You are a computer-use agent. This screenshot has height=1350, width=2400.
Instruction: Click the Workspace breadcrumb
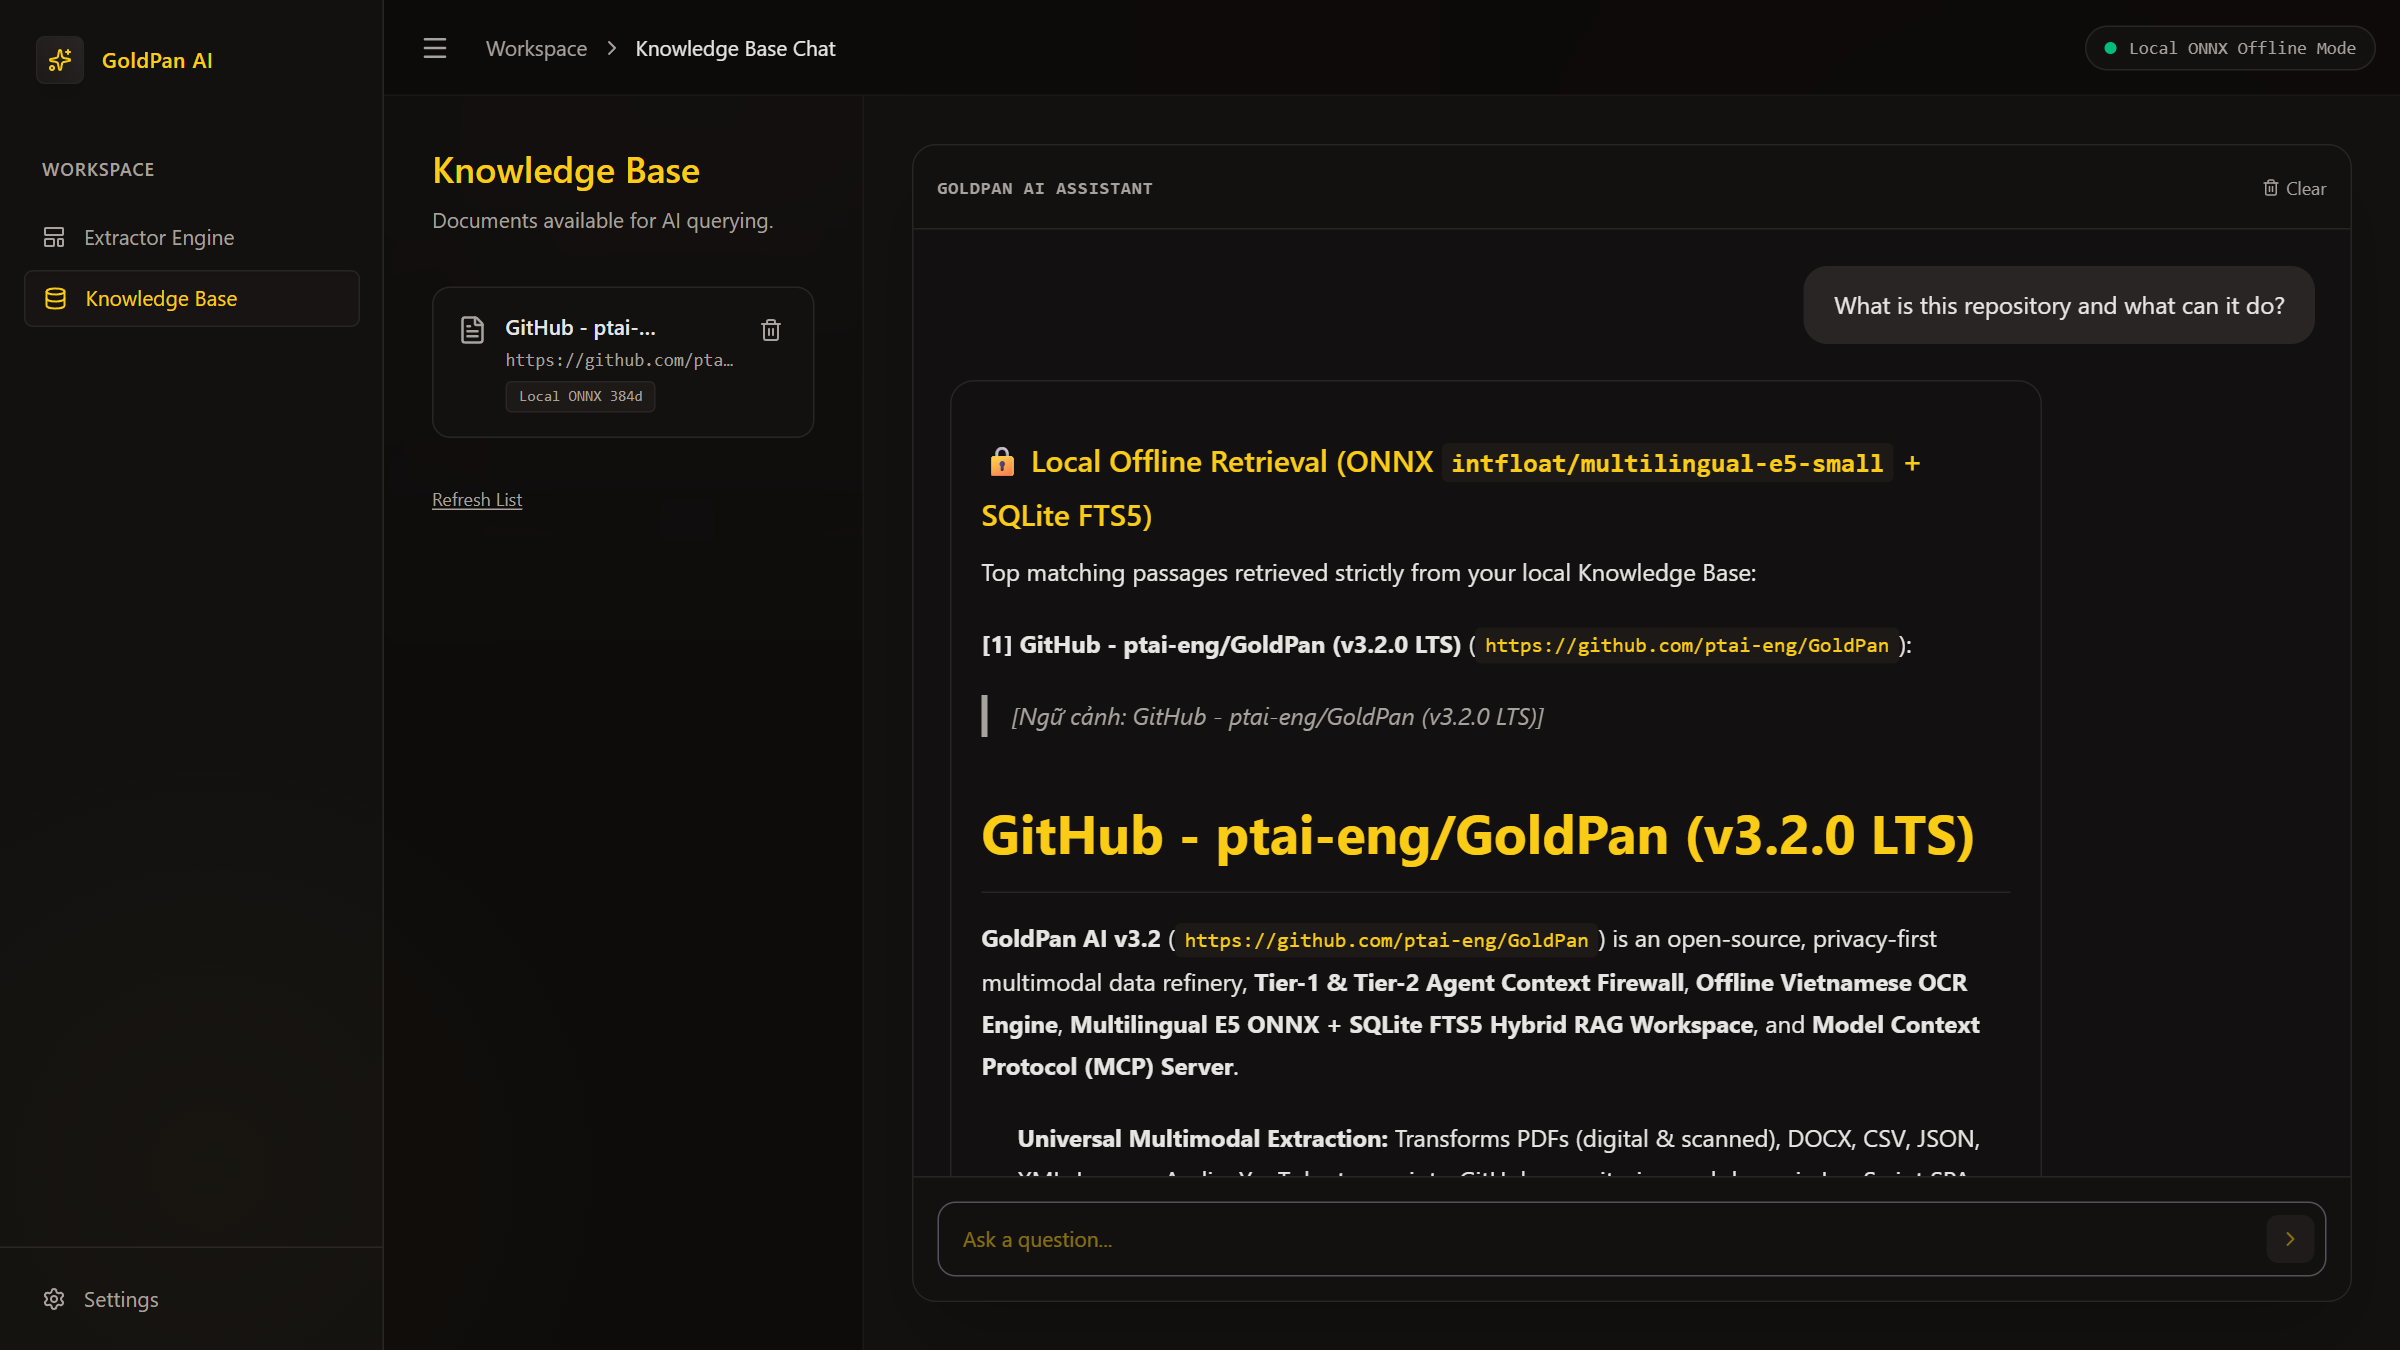pos(536,48)
